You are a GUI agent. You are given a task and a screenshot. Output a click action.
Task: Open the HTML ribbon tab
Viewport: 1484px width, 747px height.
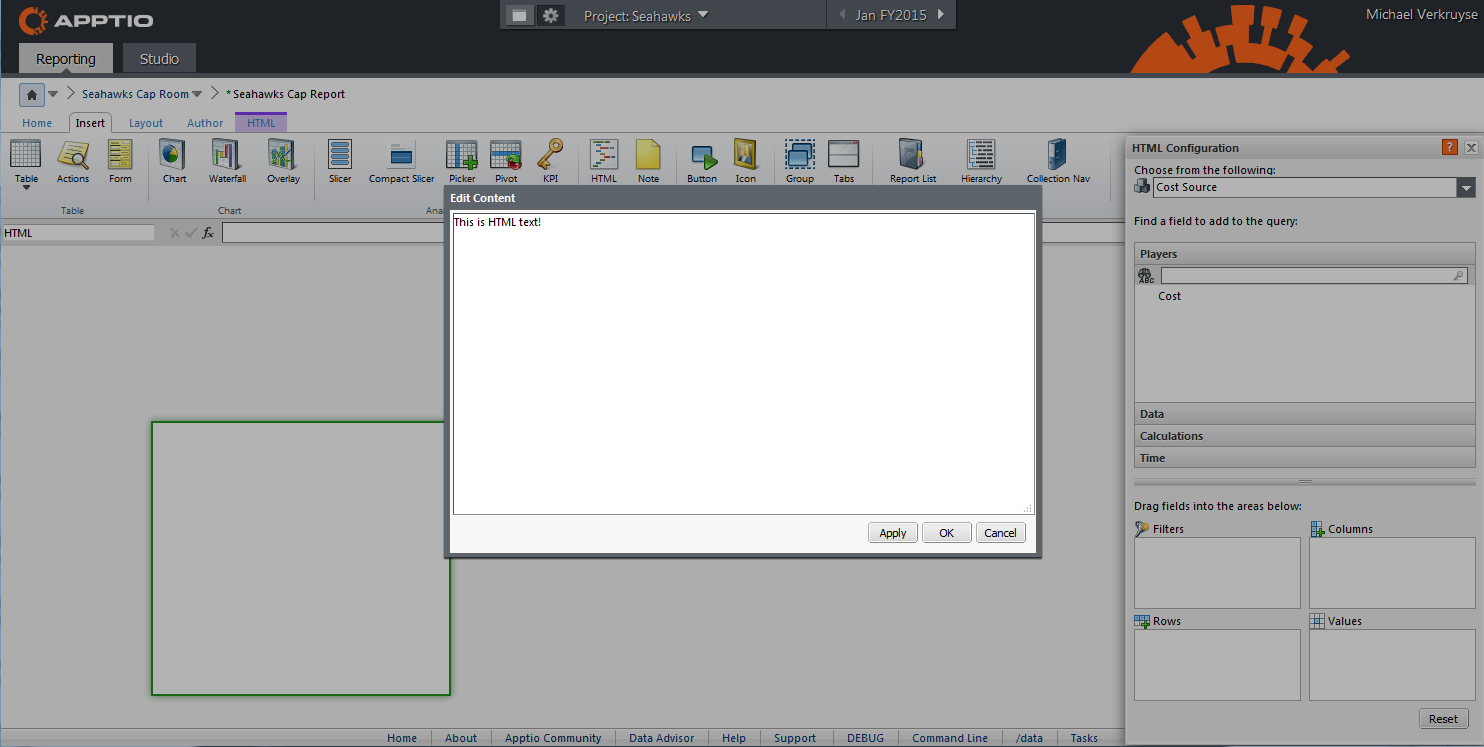coord(261,123)
